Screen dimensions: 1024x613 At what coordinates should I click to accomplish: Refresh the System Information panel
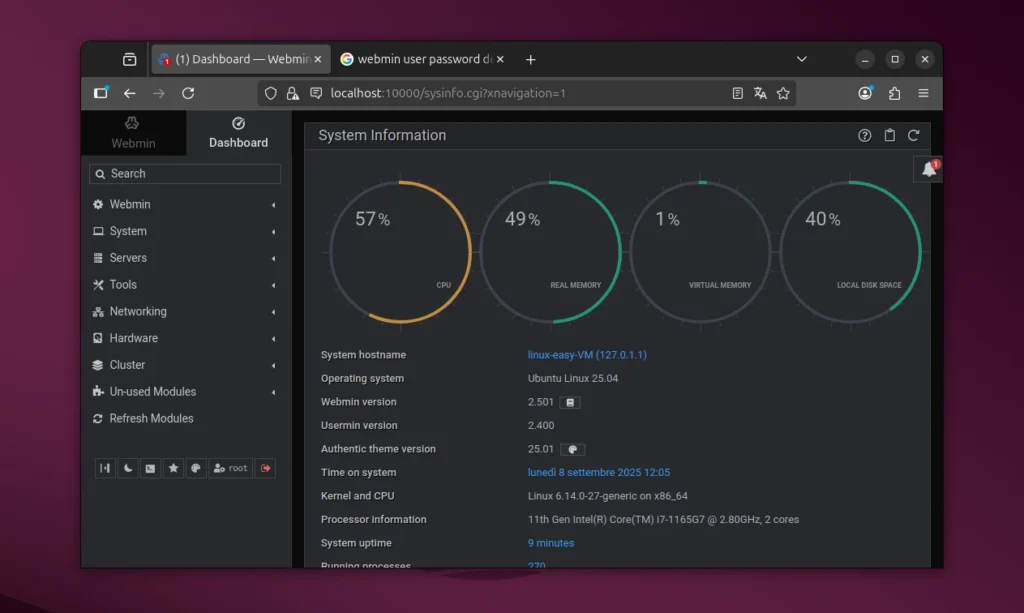[x=913, y=135]
